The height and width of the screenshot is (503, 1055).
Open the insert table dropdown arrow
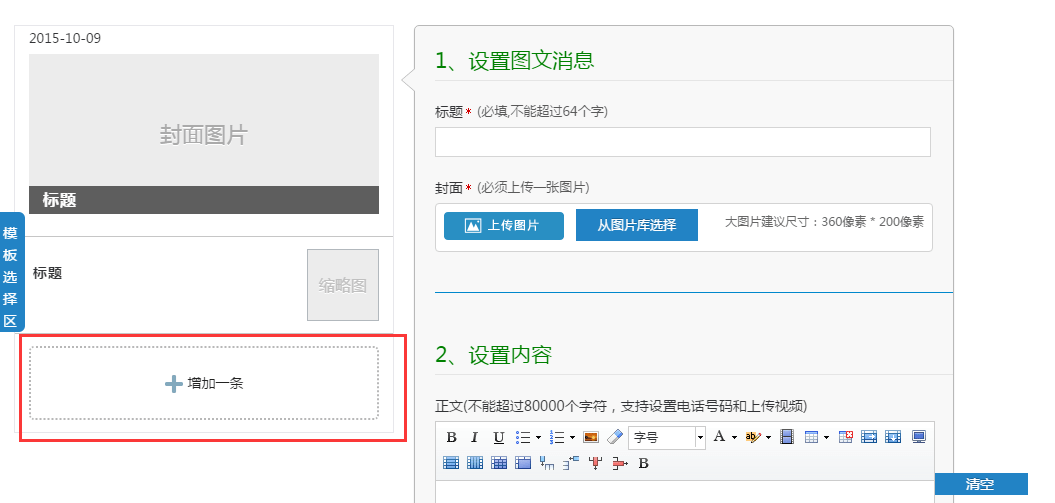826,438
